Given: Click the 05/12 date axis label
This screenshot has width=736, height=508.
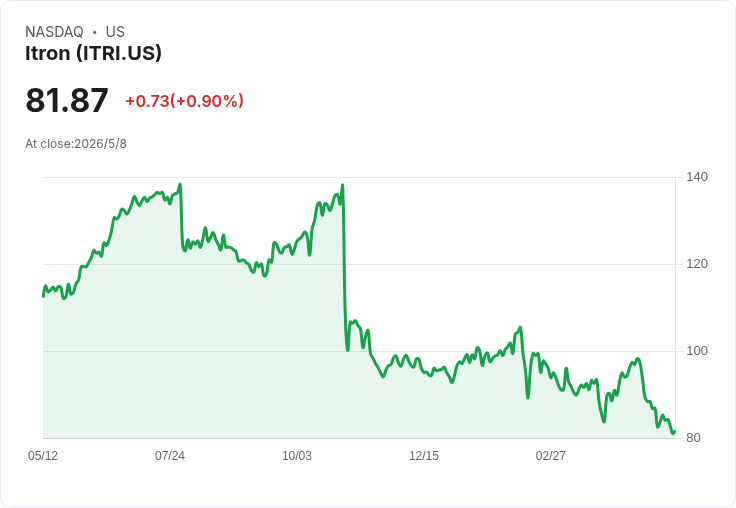Looking at the screenshot, I should (x=43, y=455).
